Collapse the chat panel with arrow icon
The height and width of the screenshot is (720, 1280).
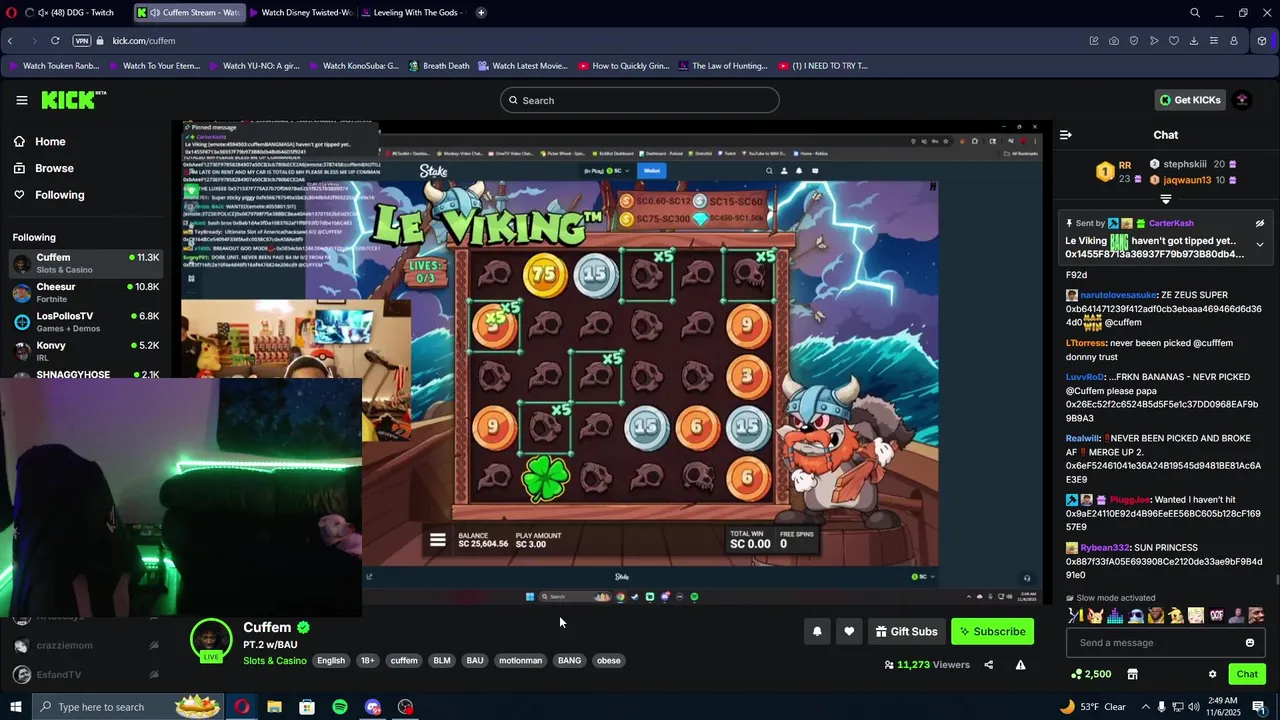coord(1066,135)
